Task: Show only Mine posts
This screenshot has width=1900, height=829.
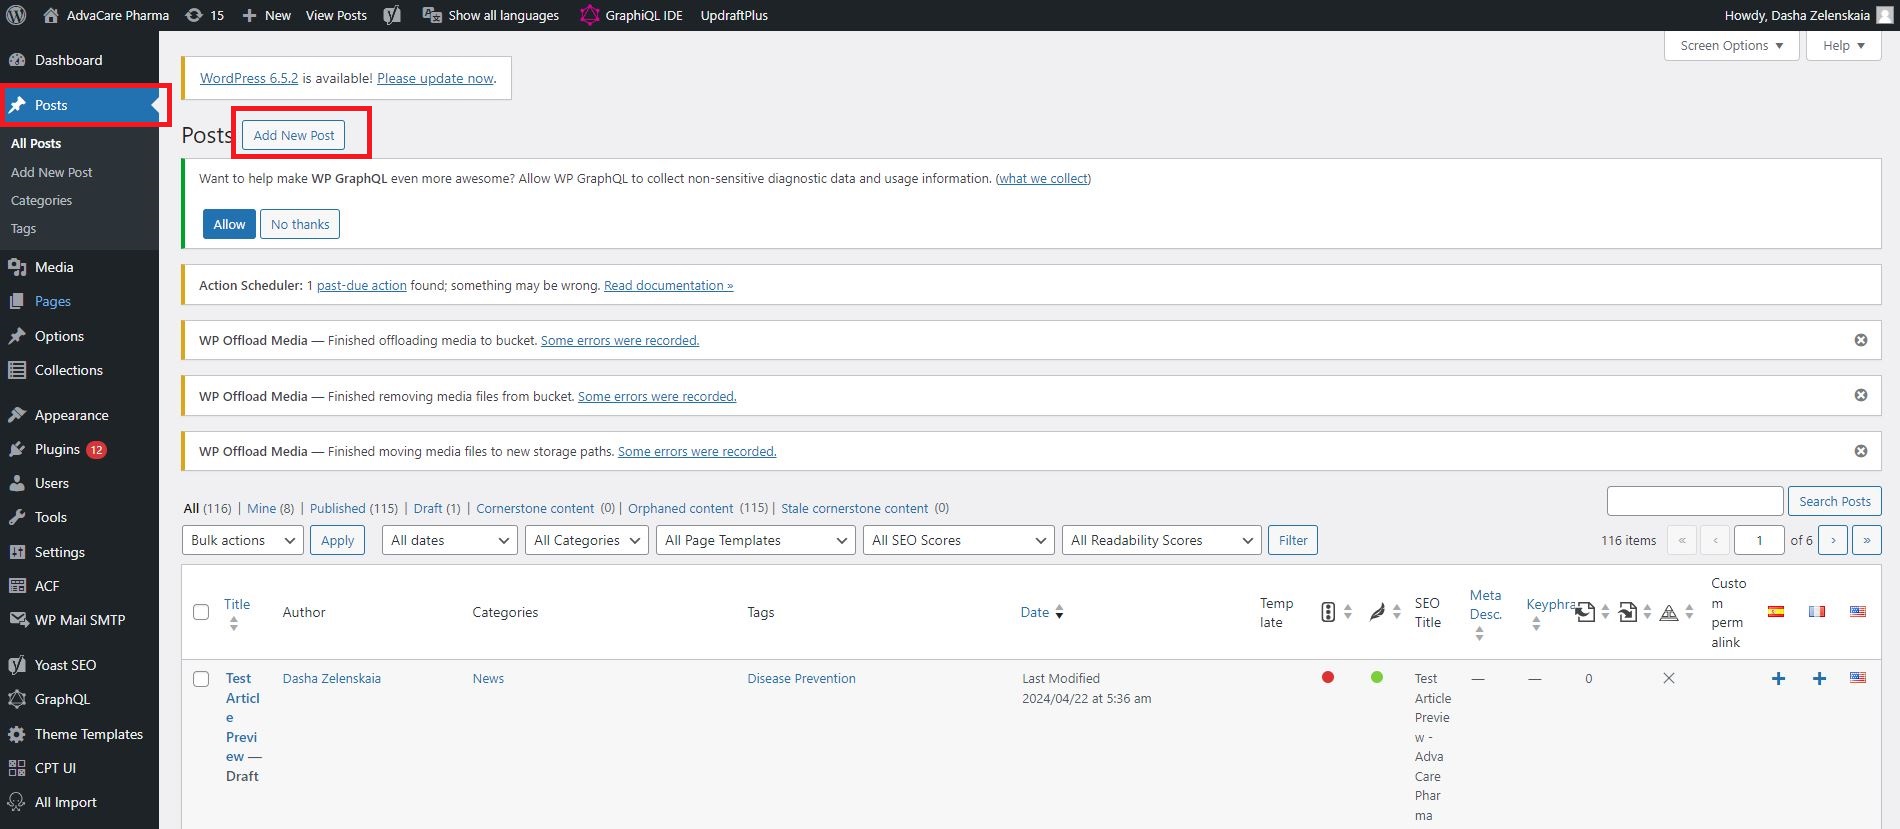Action: pyautogui.click(x=261, y=508)
